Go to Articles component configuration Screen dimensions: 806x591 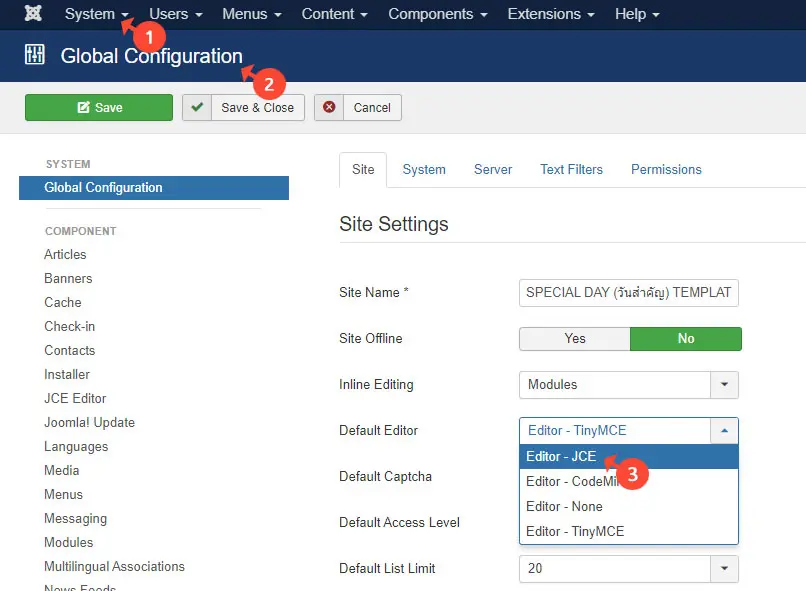pyautogui.click(x=65, y=255)
